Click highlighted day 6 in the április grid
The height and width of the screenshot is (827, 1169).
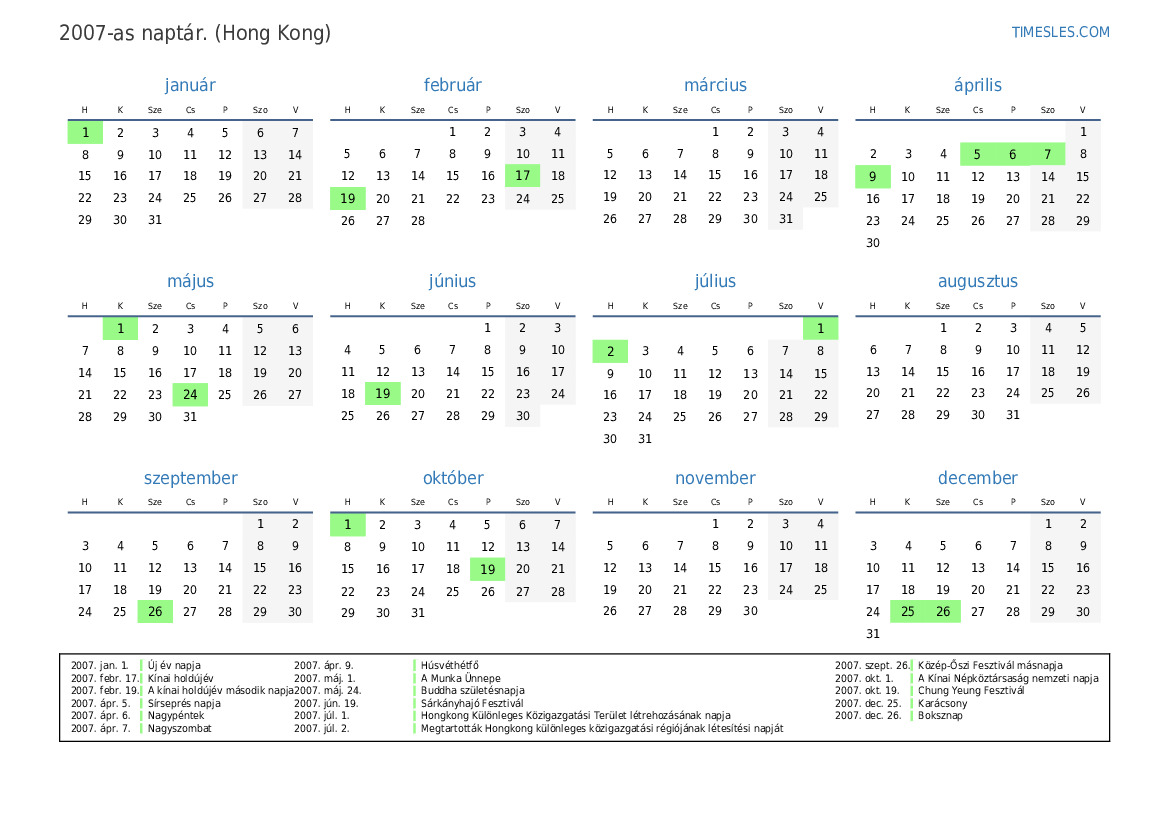tap(1012, 154)
